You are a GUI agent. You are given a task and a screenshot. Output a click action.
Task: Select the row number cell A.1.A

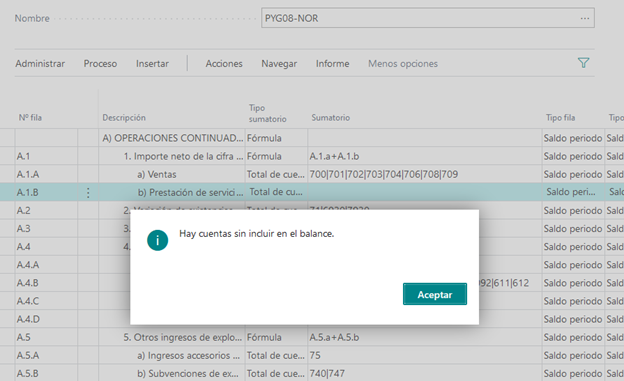tap(46, 174)
